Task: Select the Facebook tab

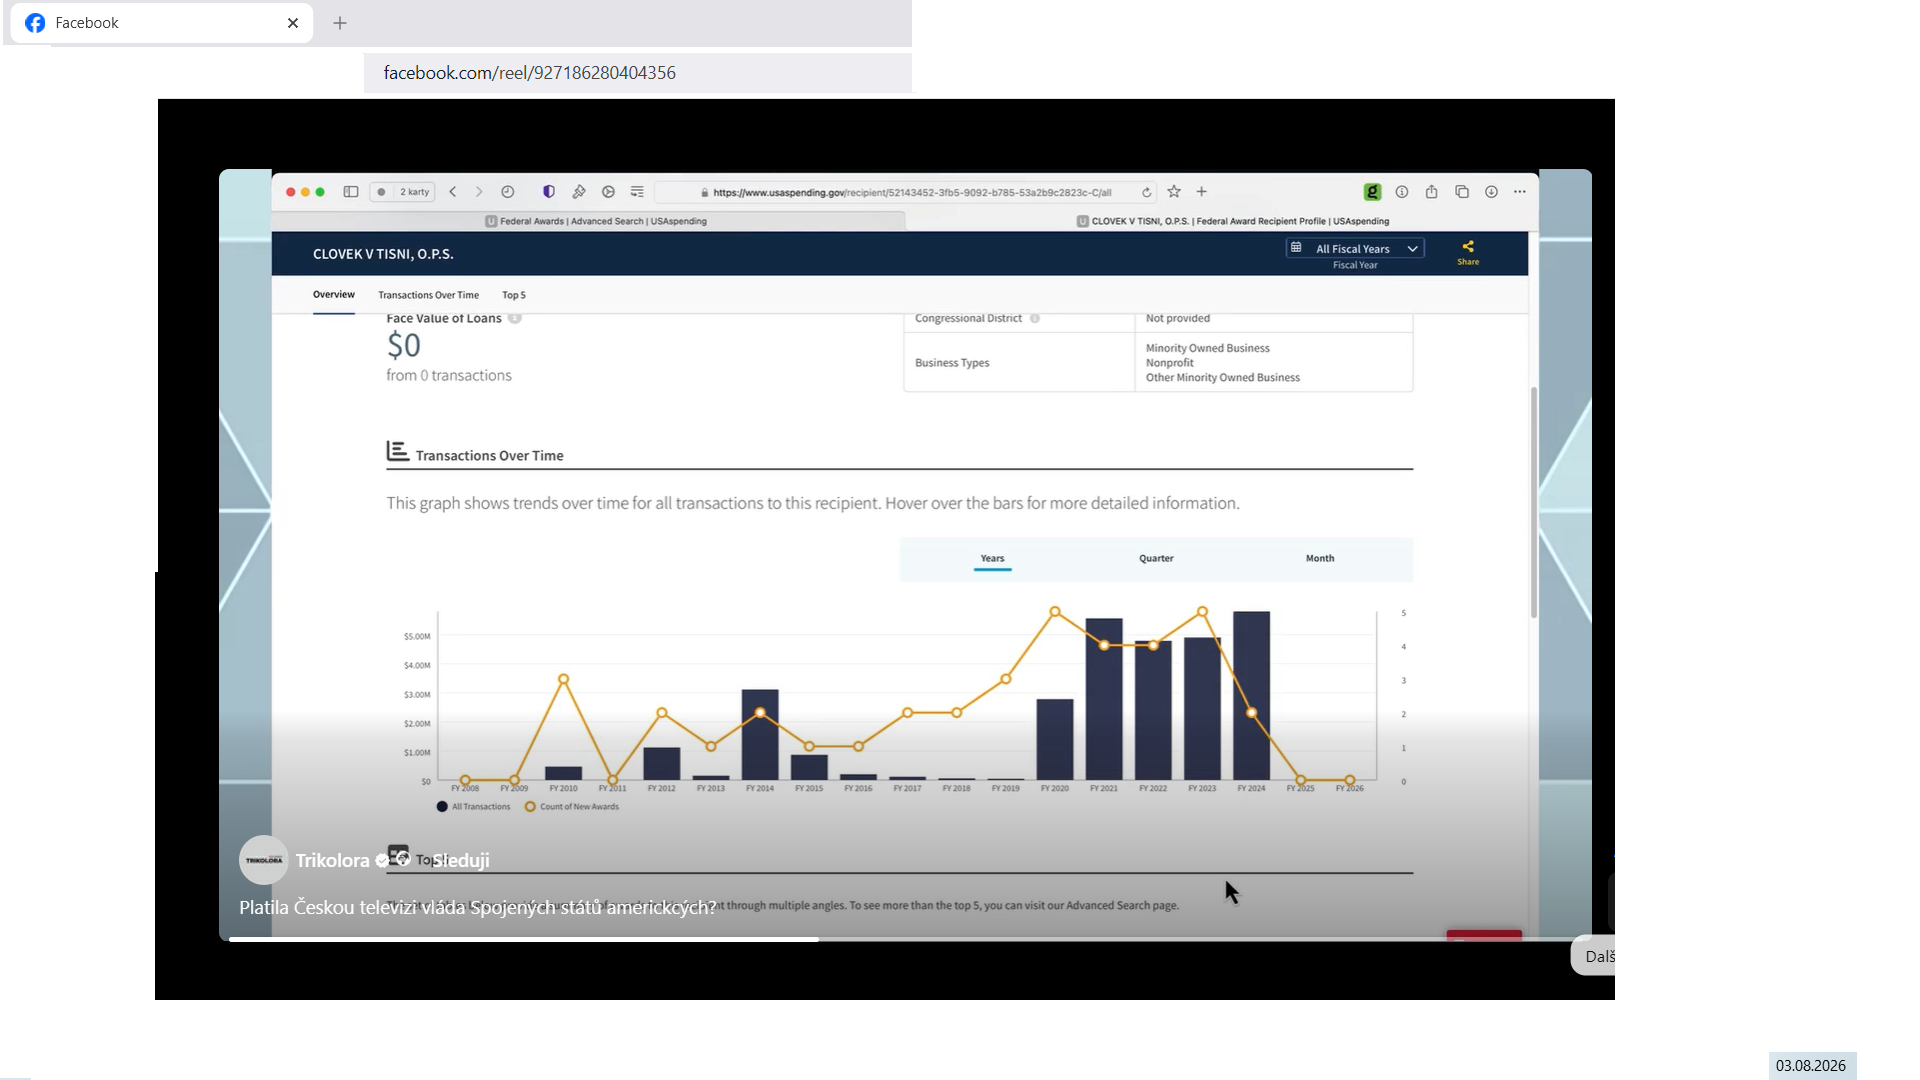Action: [162, 23]
